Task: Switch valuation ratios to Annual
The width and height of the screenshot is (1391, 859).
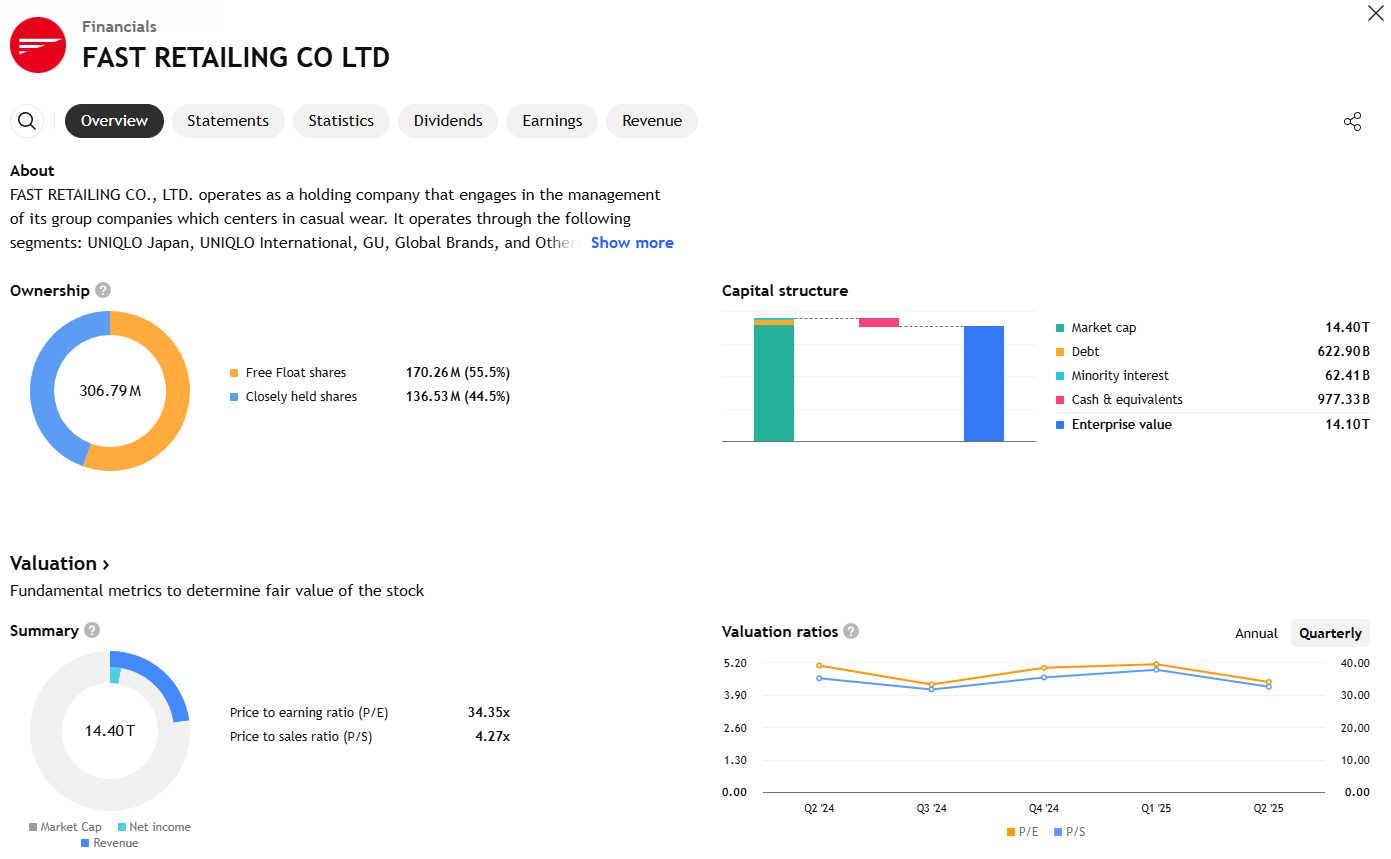Action: coord(1256,633)
